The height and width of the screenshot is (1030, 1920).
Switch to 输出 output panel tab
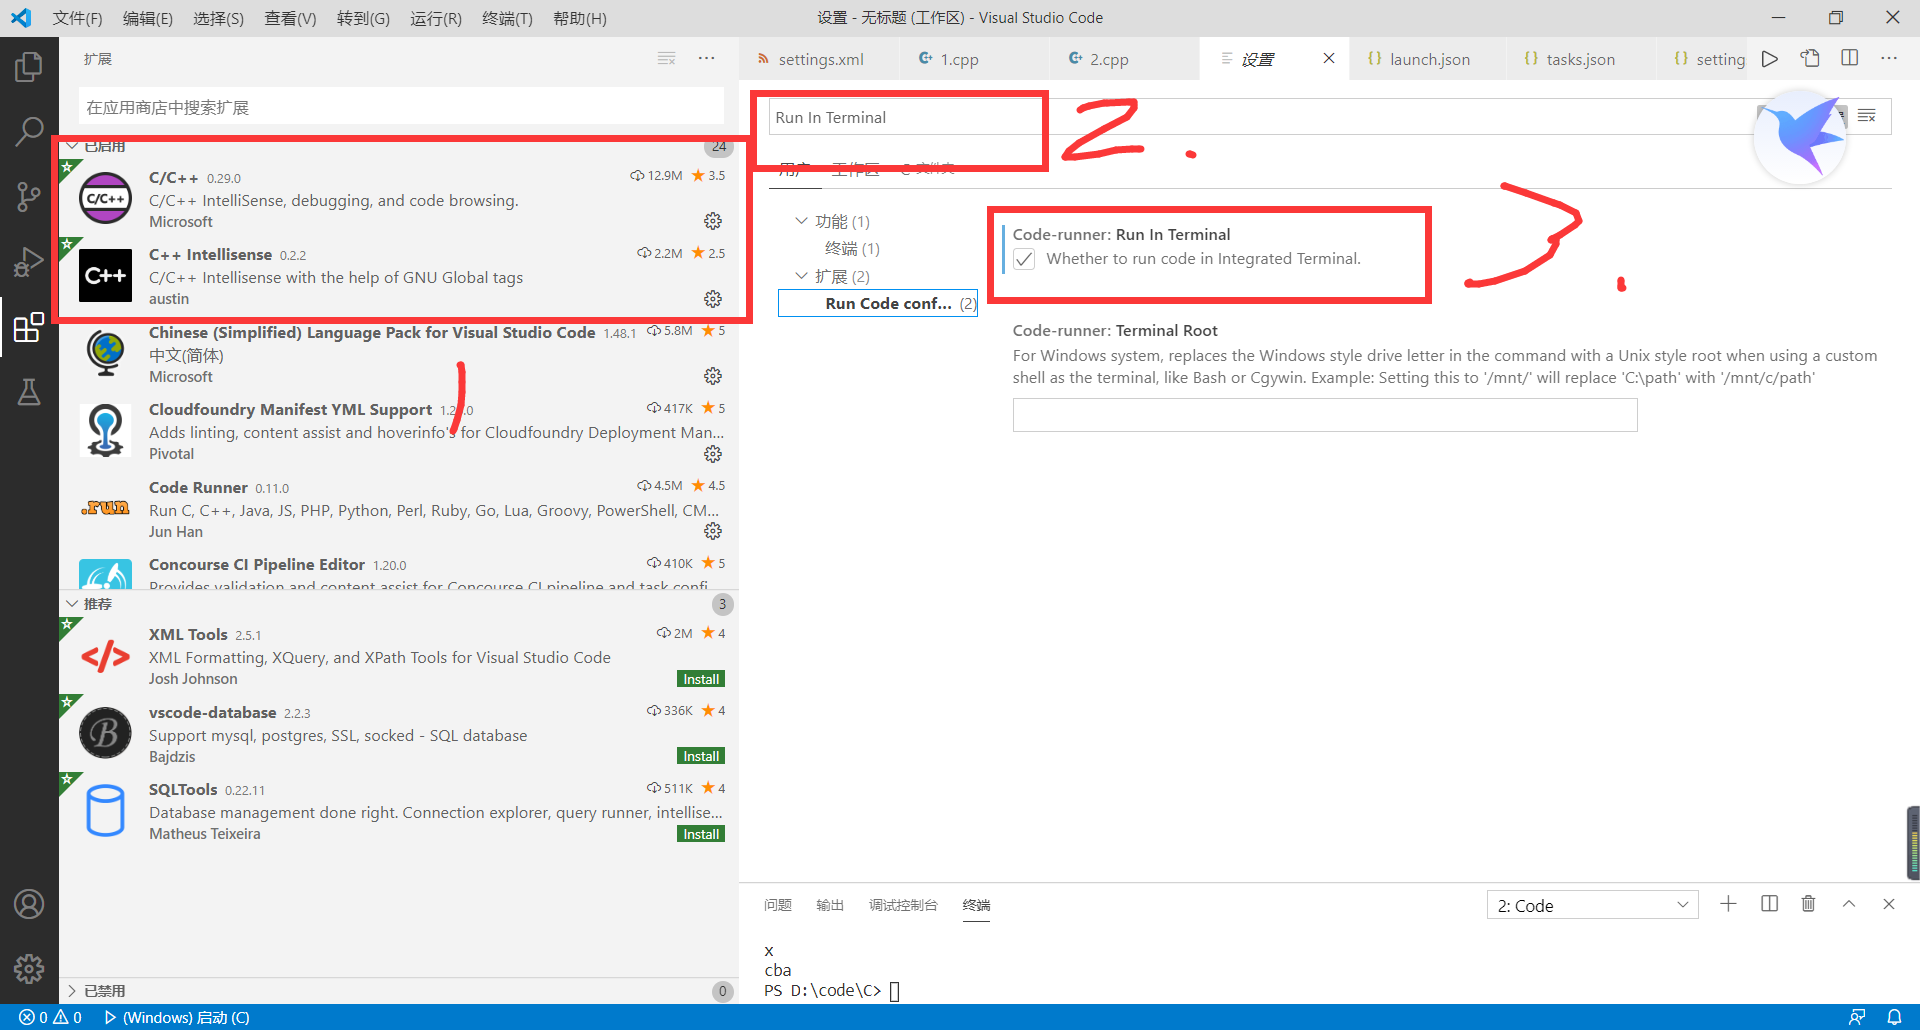[x=830, y=905]
